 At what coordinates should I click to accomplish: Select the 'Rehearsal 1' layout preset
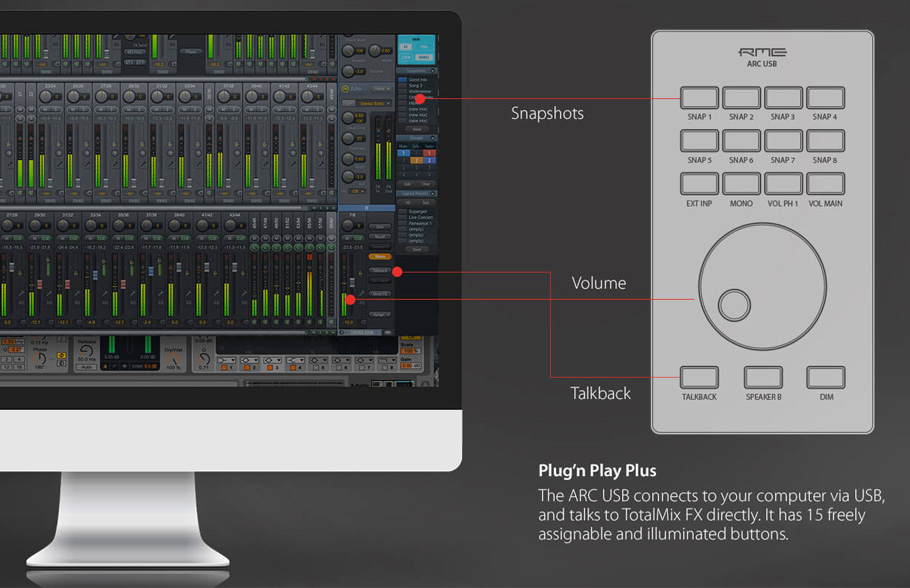tap(420, 223)
